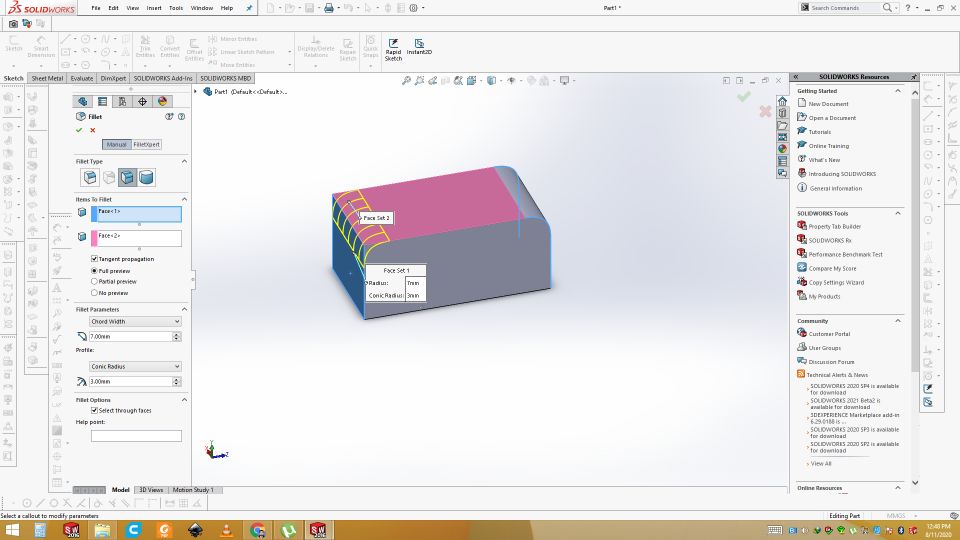Select the No preview radio button
Screen dimensions: 960x540
pyautogui.click(x=94, y=293)
